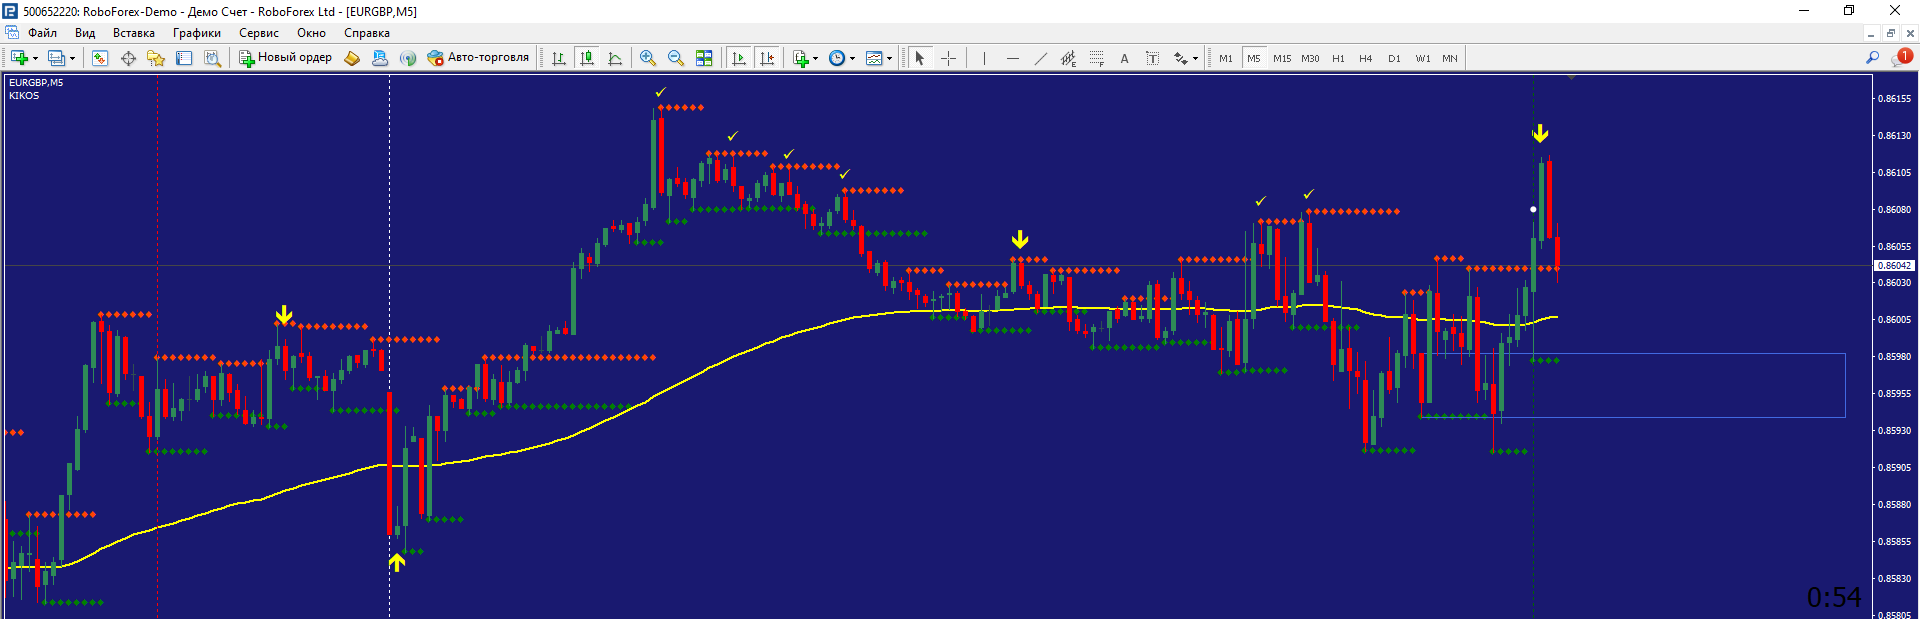1920x619 pixels.
Task: Zoom in on the chart with magnifier plus
Action: (648, 58)
